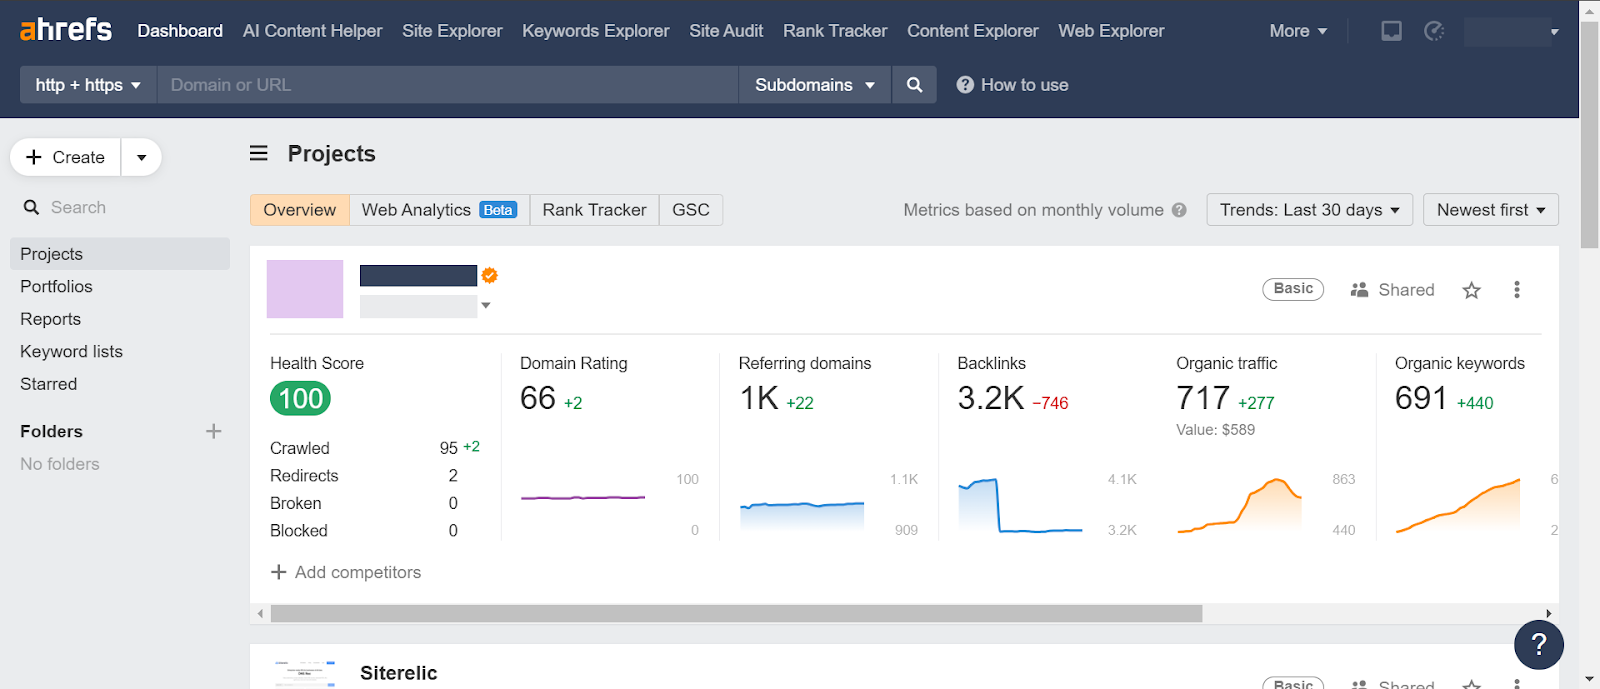Click the Create button
The image size is (1600, 689).
point(66,157)
